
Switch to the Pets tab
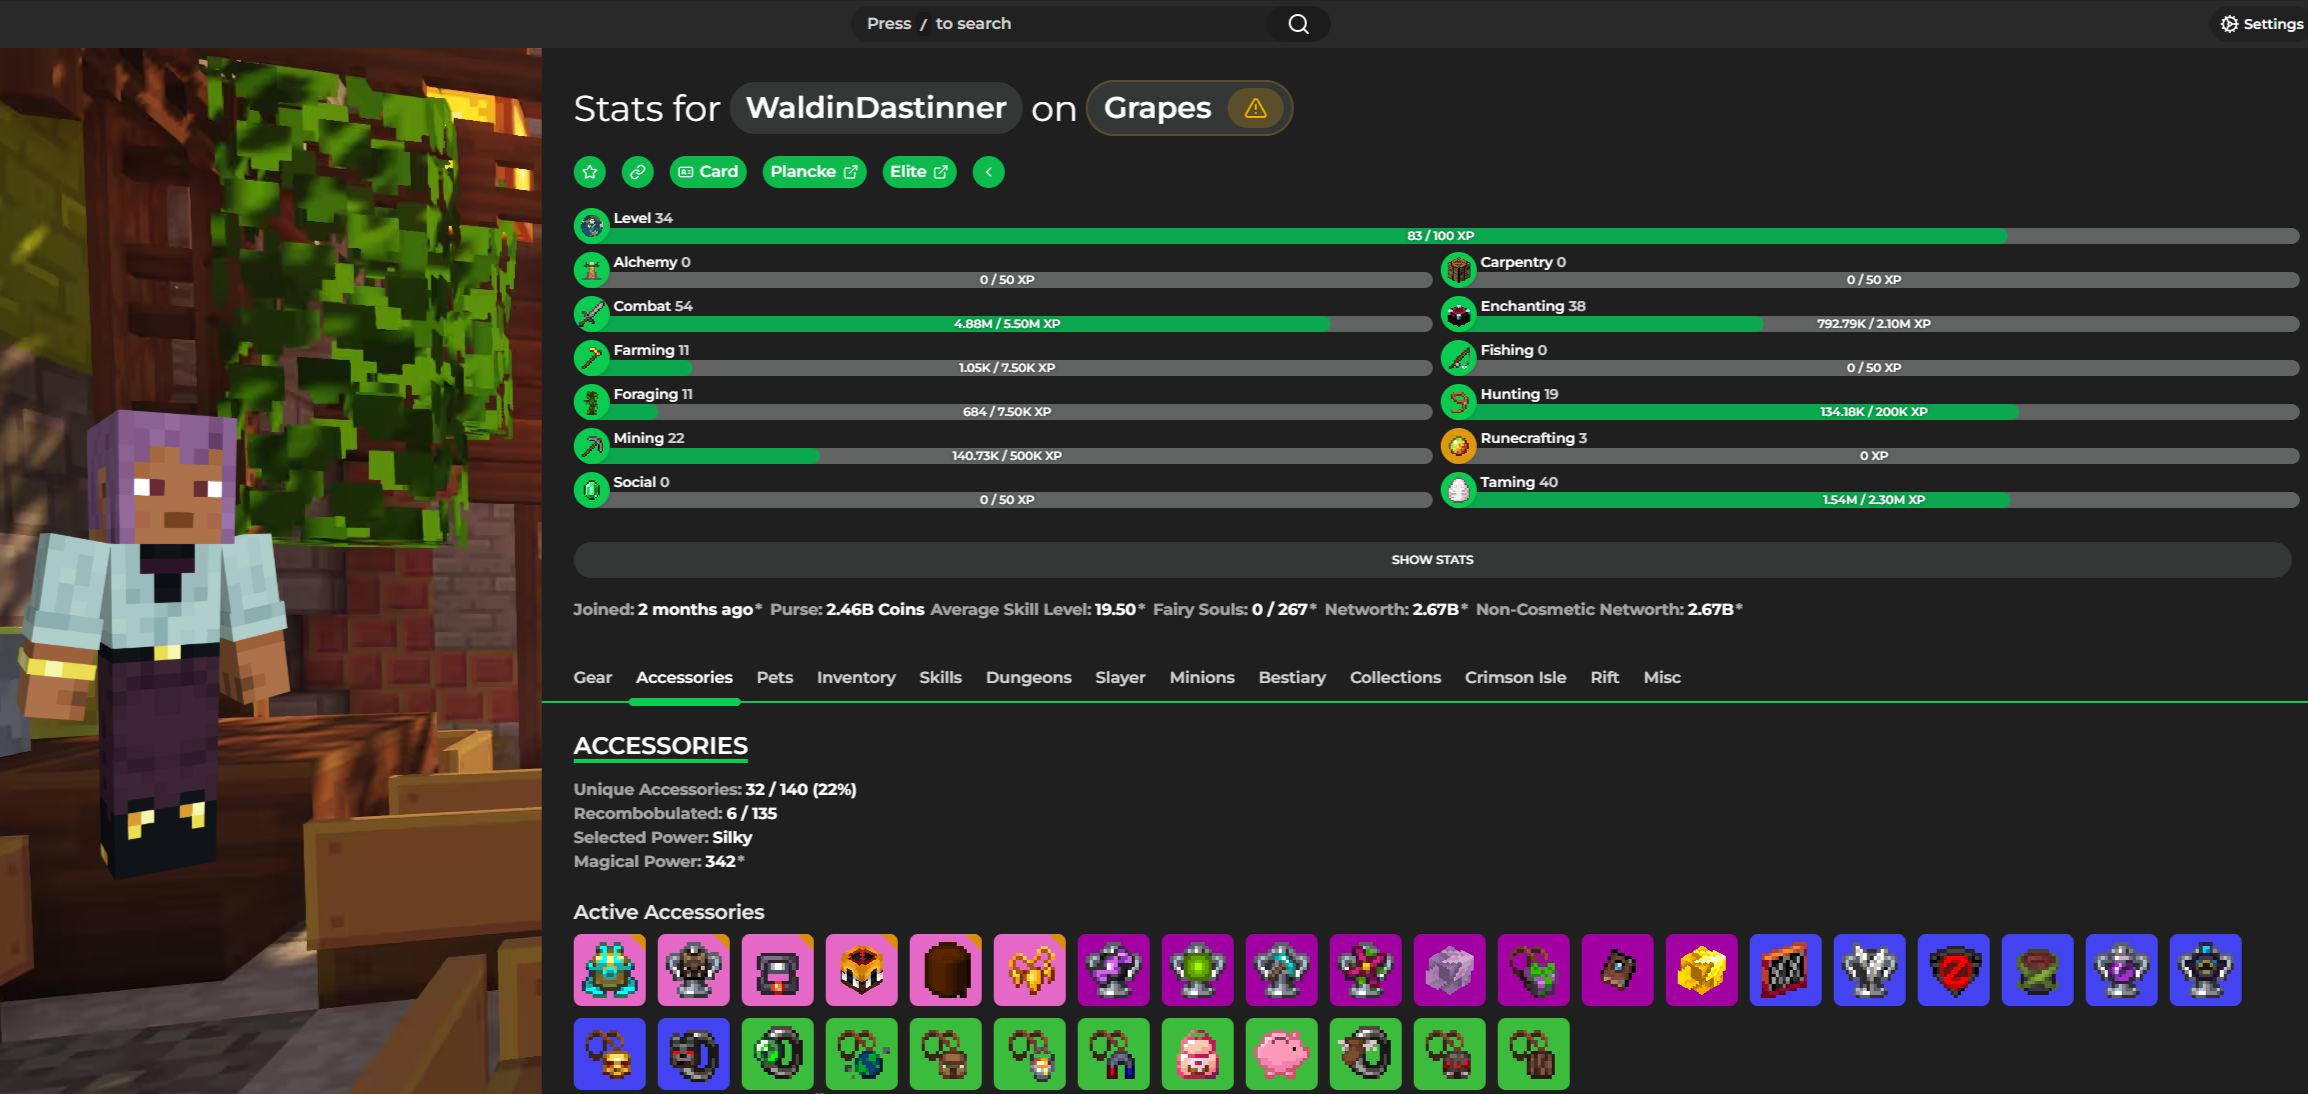(x=774, y=677)
